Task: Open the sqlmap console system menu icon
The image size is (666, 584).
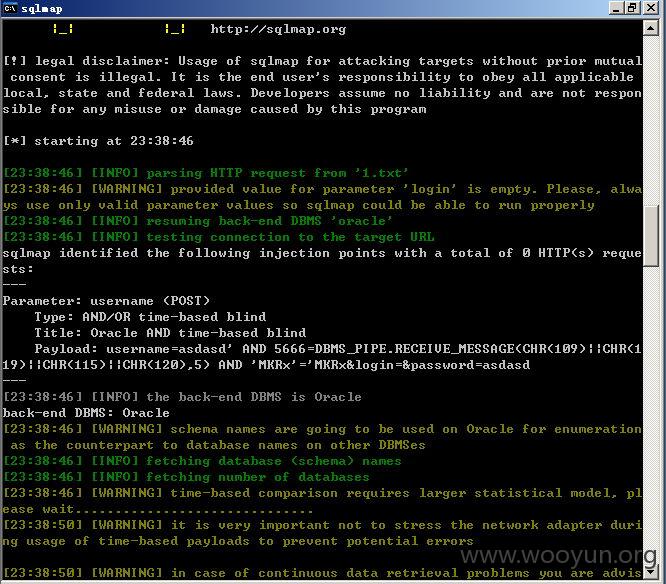Action: [x=10, y=8]
